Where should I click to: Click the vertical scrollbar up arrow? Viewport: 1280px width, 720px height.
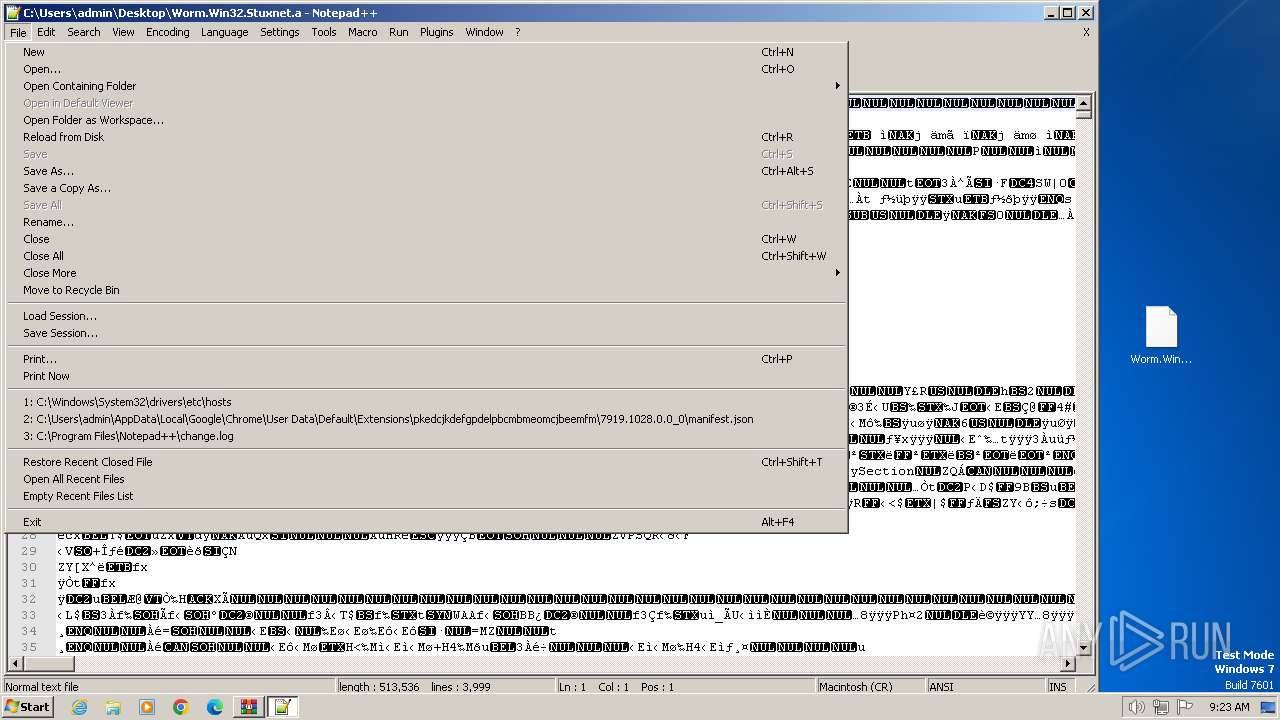1085,102
